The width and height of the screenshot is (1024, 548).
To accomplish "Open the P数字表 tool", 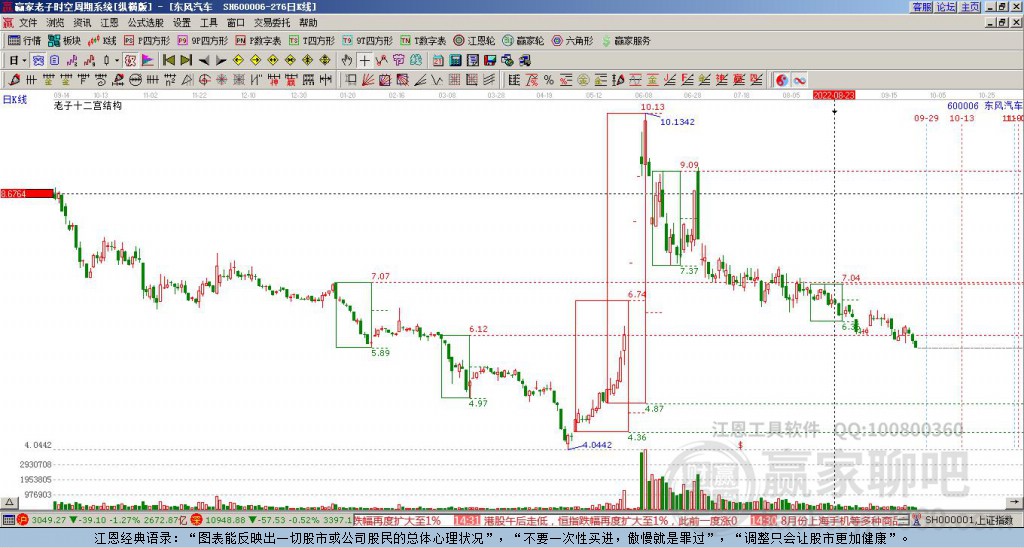I will (x=258, y=40).
